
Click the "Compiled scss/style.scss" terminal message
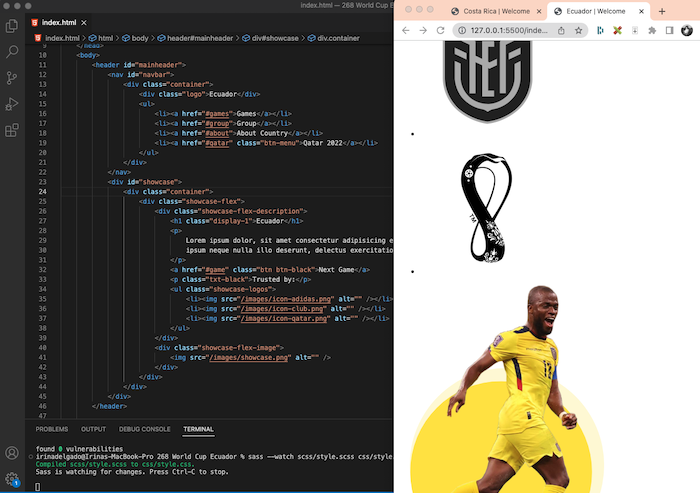(115, 464)
